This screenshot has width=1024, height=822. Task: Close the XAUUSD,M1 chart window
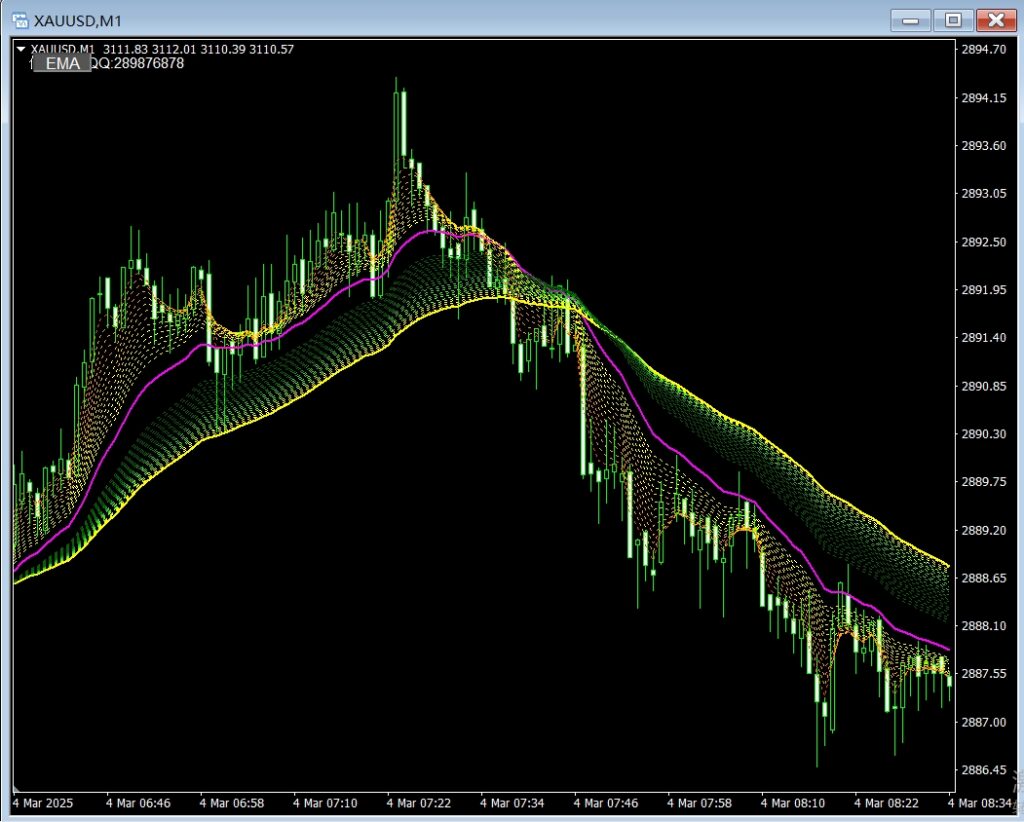[x=996, y=21]
